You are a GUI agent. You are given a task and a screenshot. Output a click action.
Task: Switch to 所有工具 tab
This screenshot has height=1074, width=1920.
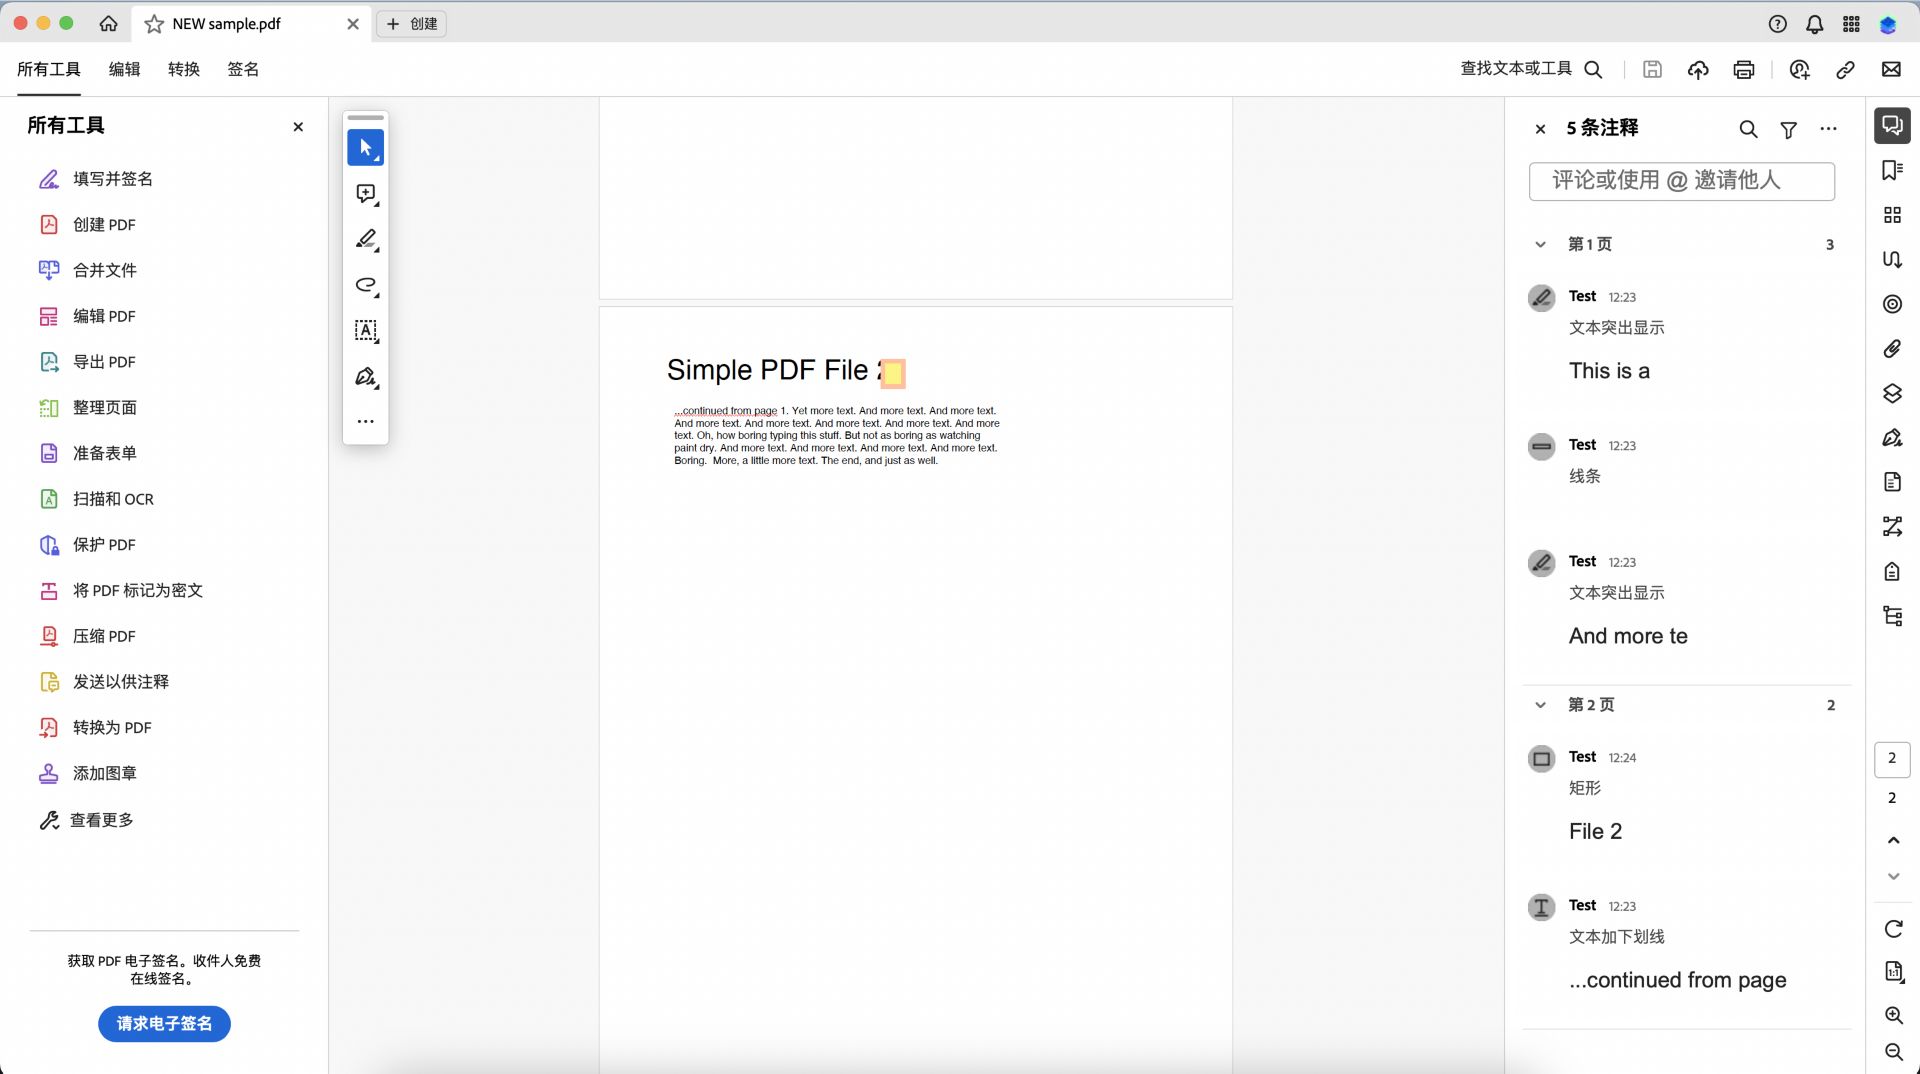pos(49,69)
